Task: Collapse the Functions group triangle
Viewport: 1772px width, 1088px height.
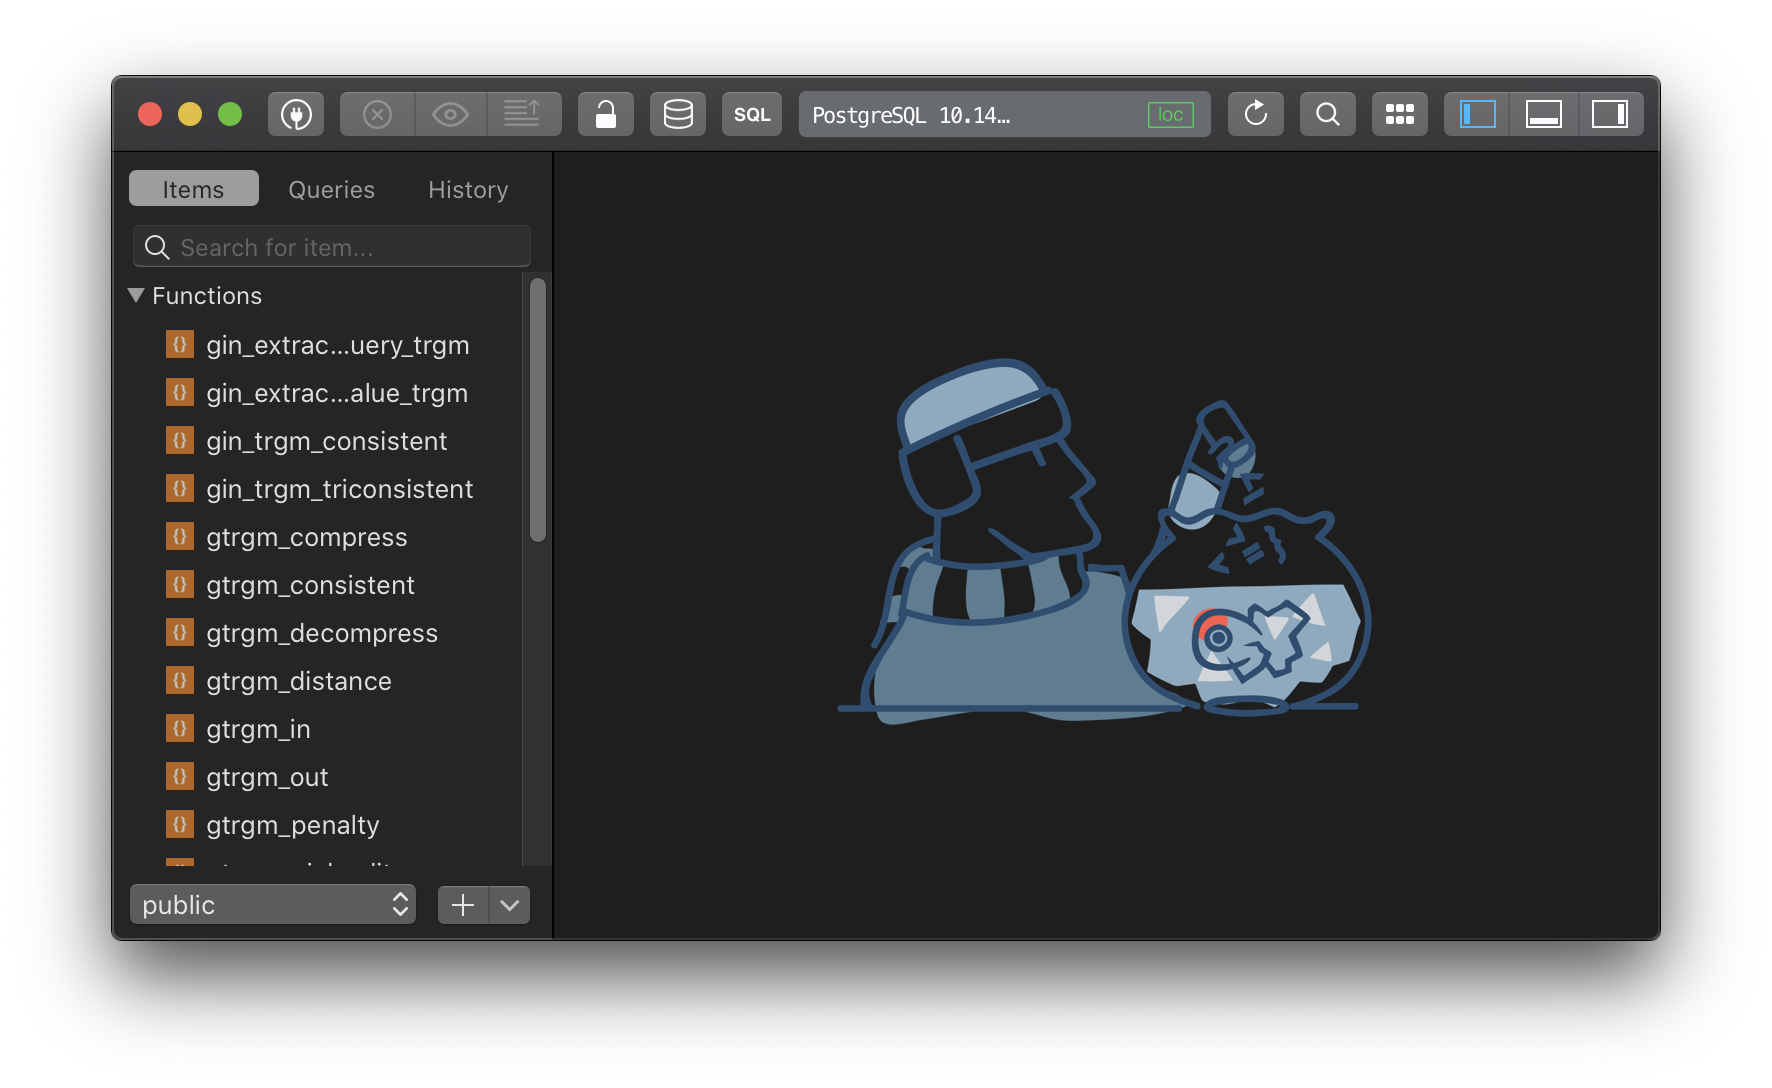Action: 137,295
